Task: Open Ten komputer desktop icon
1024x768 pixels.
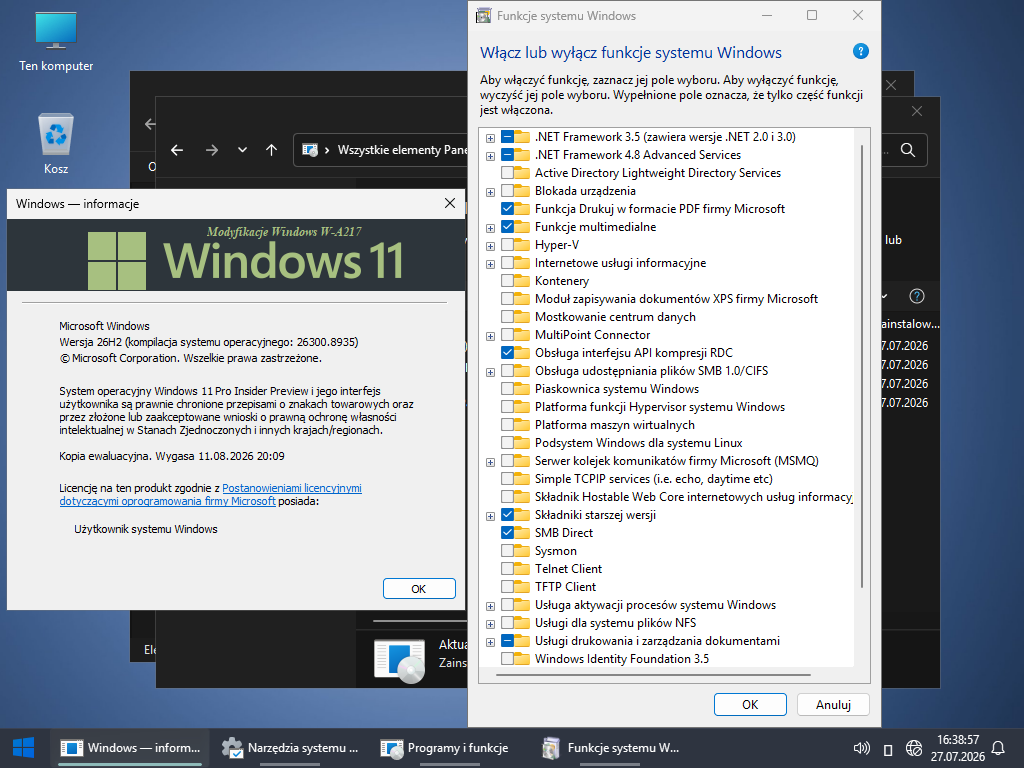Action: [56, 41]
